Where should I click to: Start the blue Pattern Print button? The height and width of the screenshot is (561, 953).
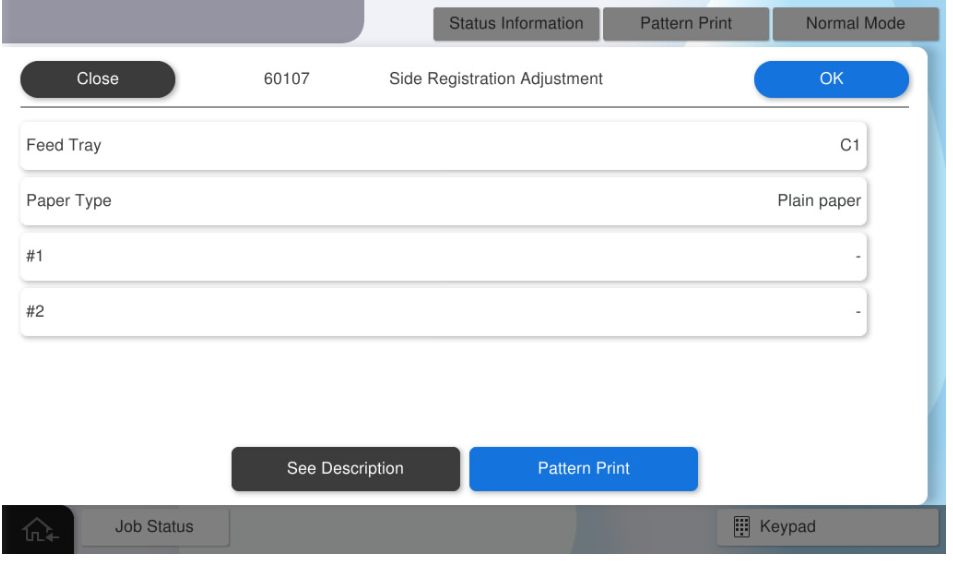[x=583, y=468]
